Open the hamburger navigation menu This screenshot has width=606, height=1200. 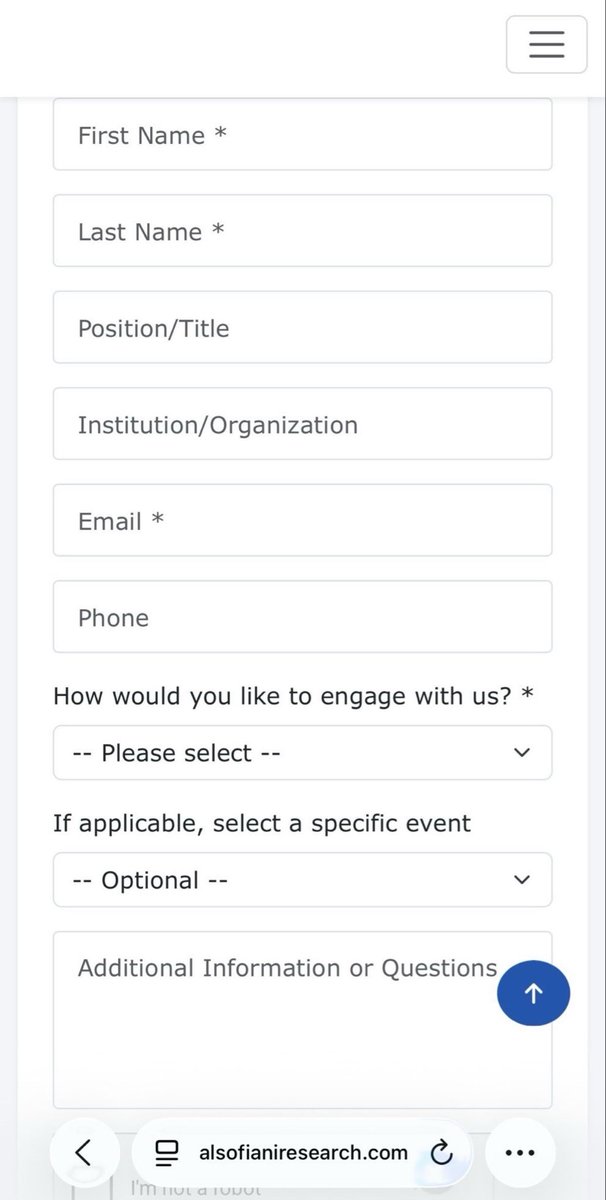click(x=546, y=45)
